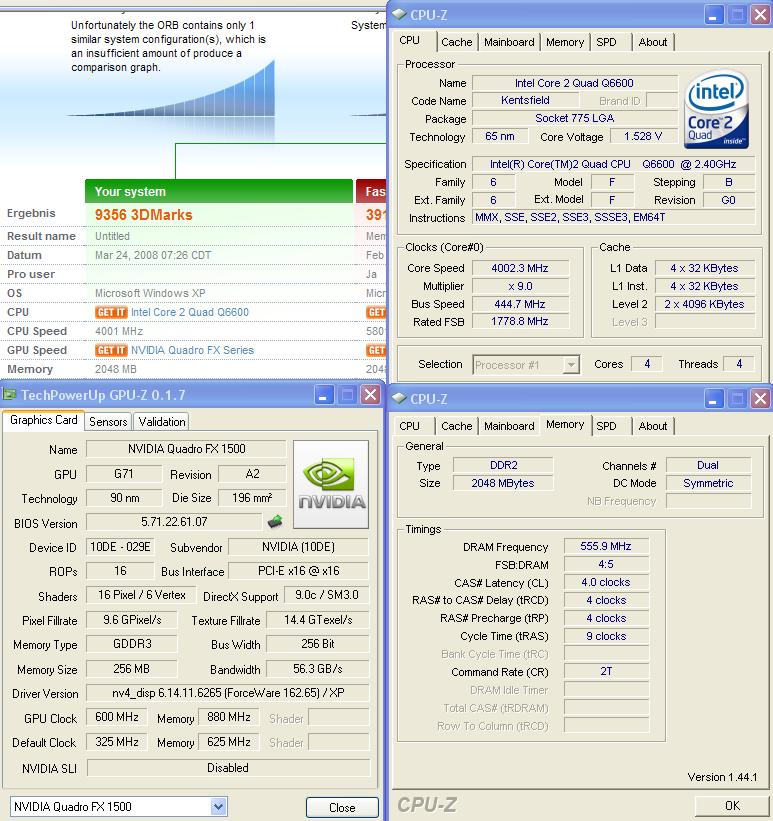Close the GPU-Z window with X

coord(370,395)
